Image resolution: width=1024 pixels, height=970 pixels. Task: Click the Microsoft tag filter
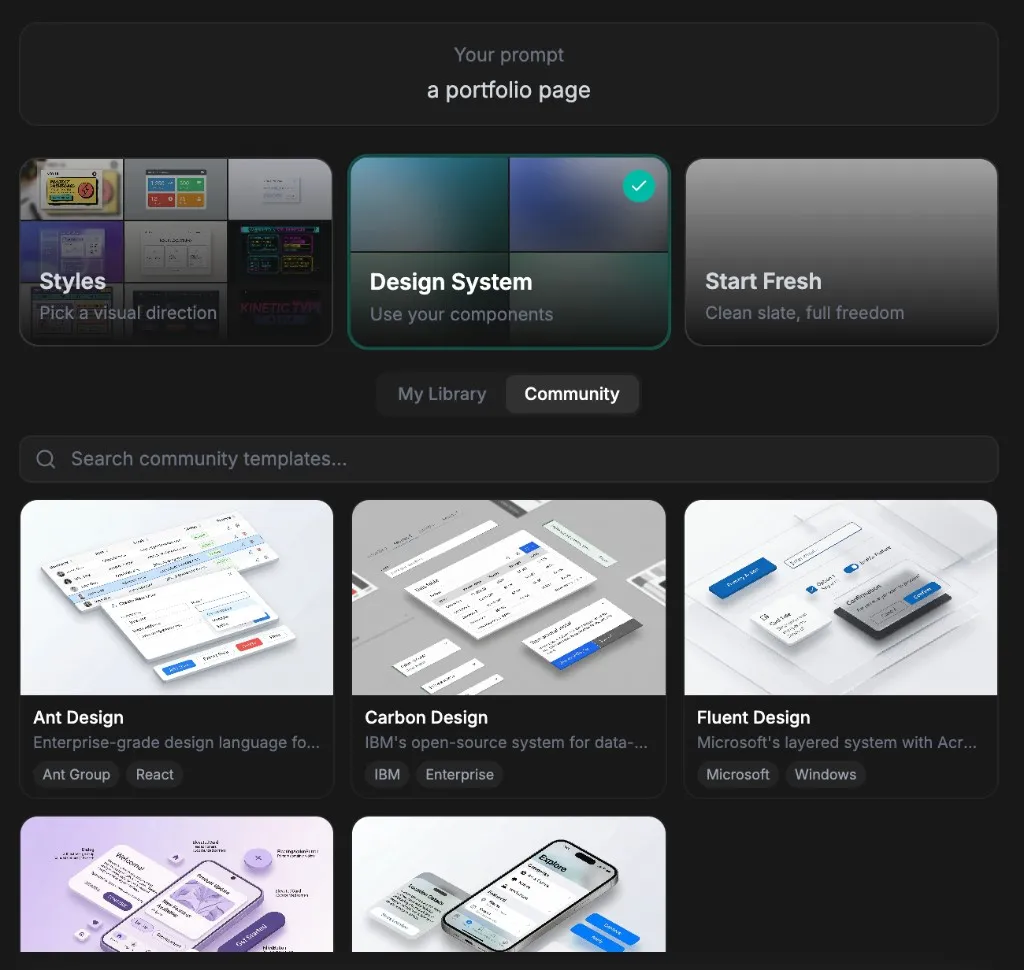pos(738,774)
